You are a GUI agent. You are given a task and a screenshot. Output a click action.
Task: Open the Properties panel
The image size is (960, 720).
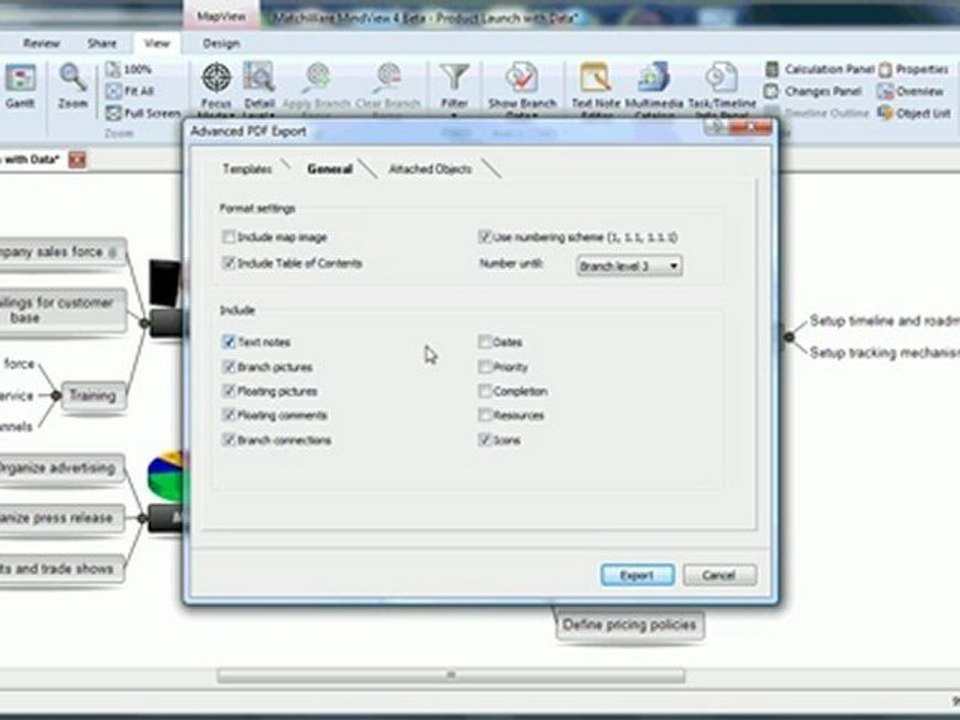click(x=913, y=70)
